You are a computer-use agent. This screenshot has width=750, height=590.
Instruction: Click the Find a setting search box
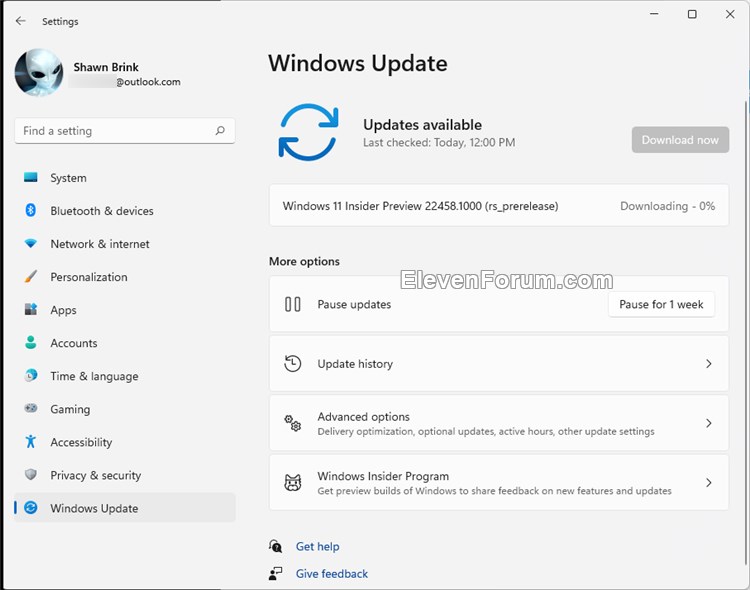coord(125,131)
